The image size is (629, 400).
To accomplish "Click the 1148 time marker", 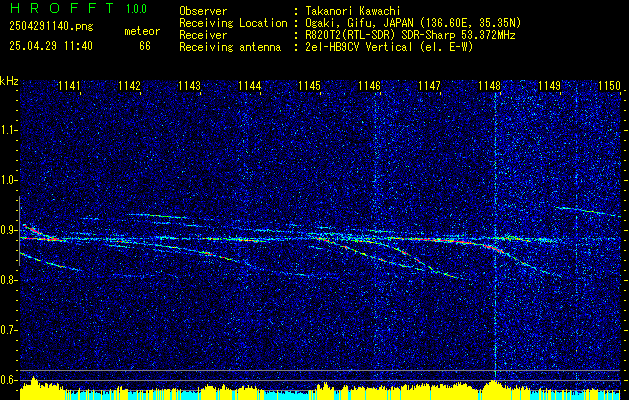I will click(x=489, y=85).
